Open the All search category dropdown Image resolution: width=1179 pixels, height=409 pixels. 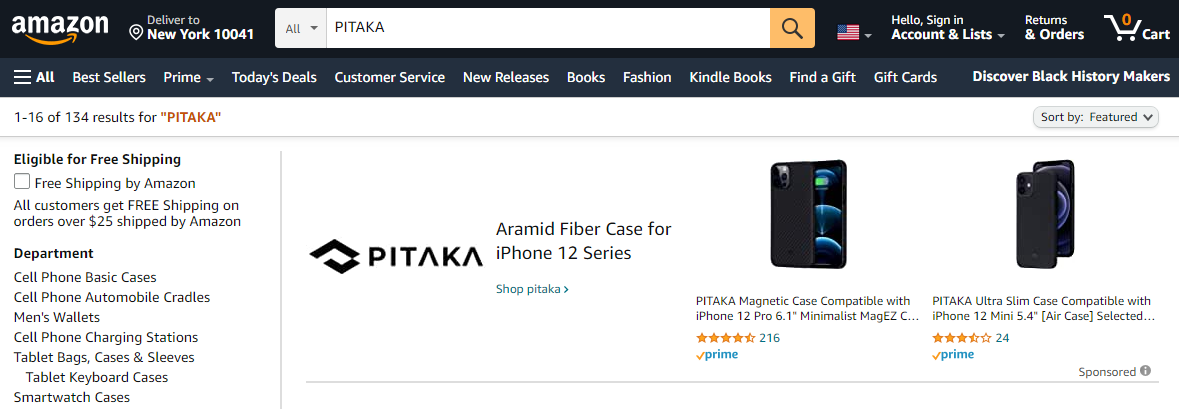pos(301,28)
